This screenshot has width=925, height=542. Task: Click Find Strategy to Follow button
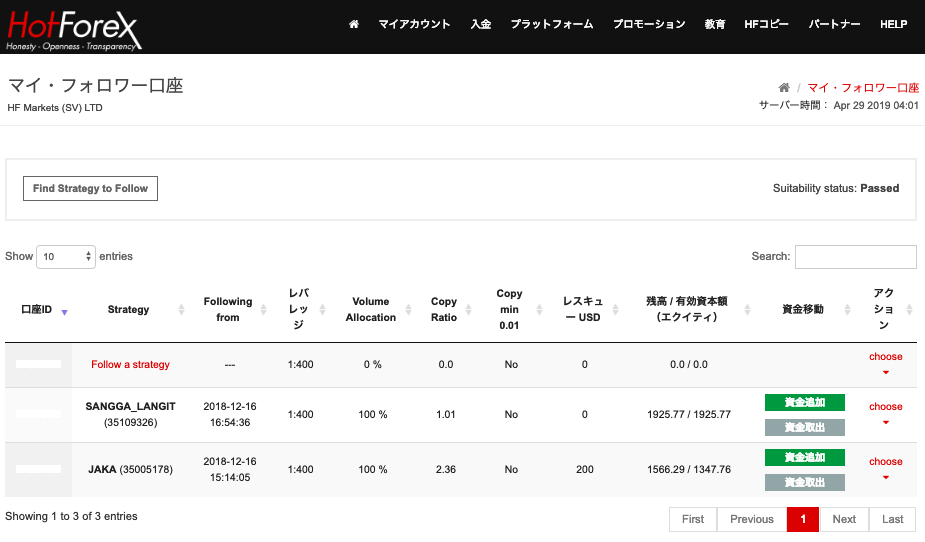pyautogui.click(x=90, y=188)
